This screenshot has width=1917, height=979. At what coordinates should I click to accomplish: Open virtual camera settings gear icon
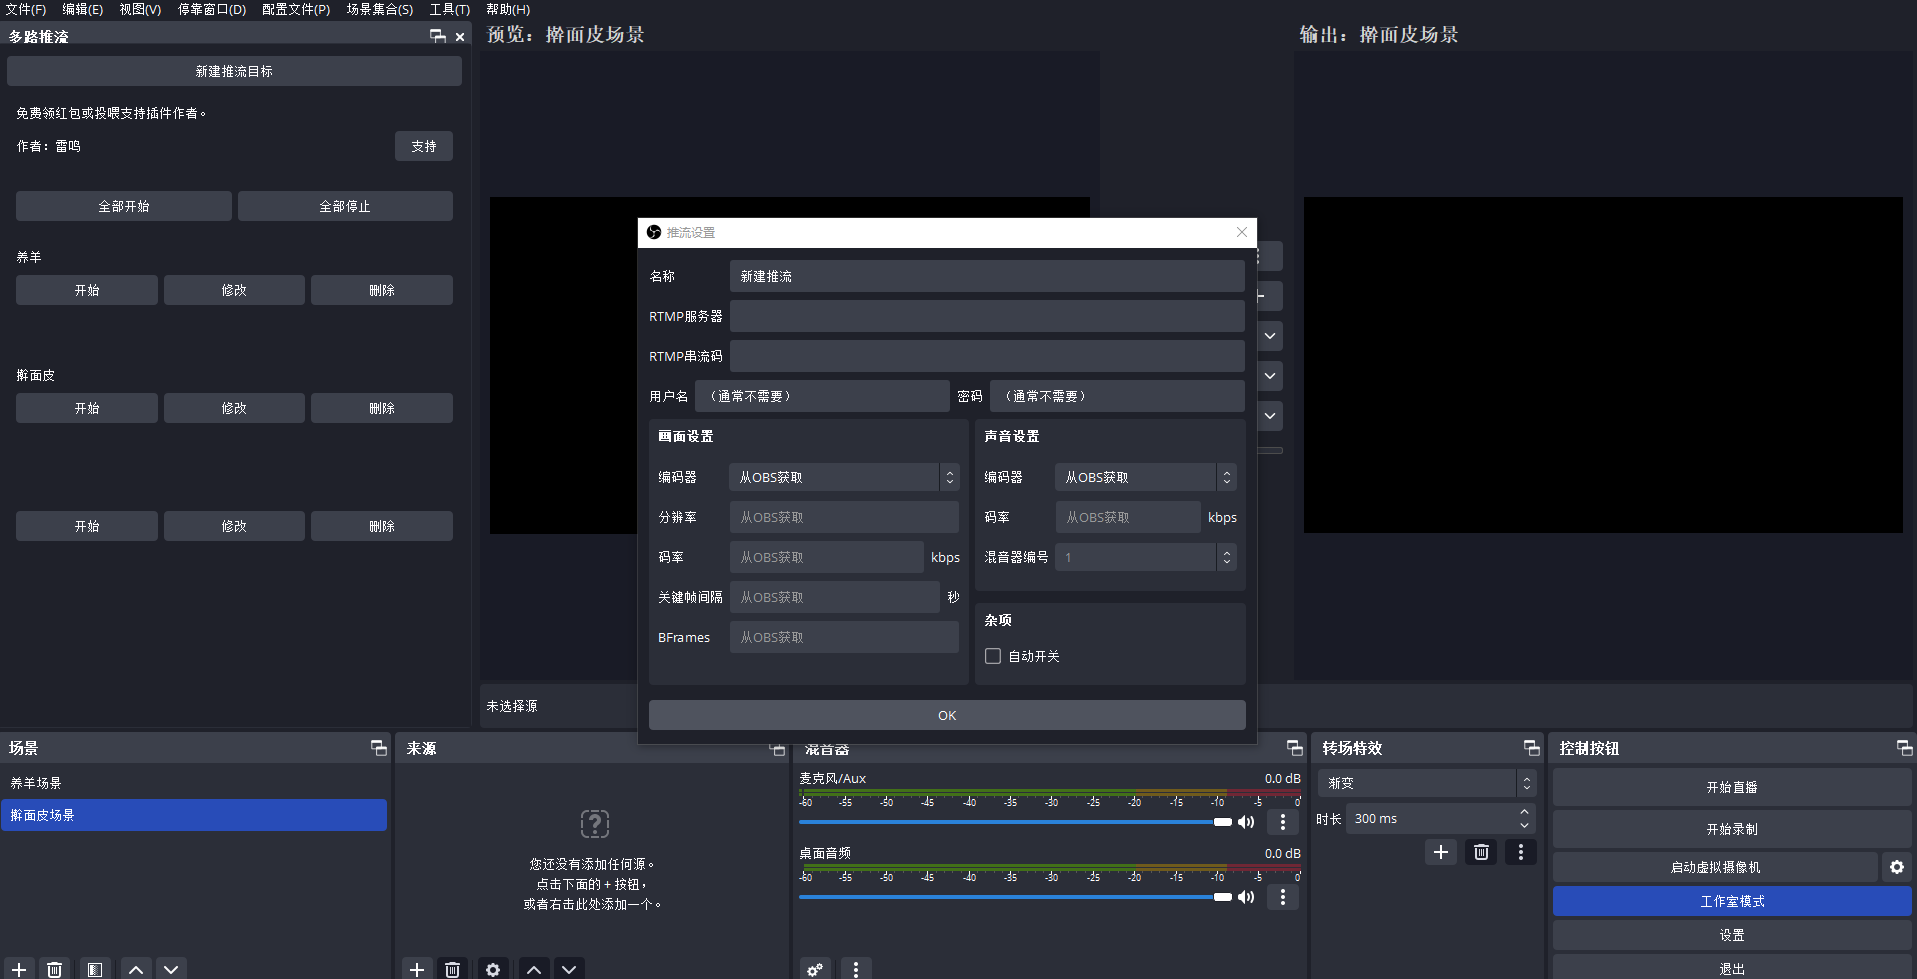1897,867
